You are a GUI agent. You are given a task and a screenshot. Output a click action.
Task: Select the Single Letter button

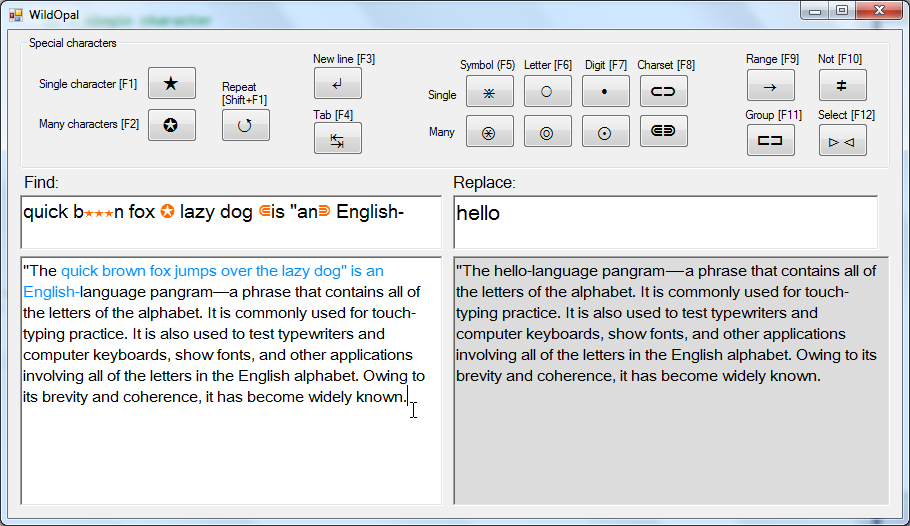coord(547,91)
